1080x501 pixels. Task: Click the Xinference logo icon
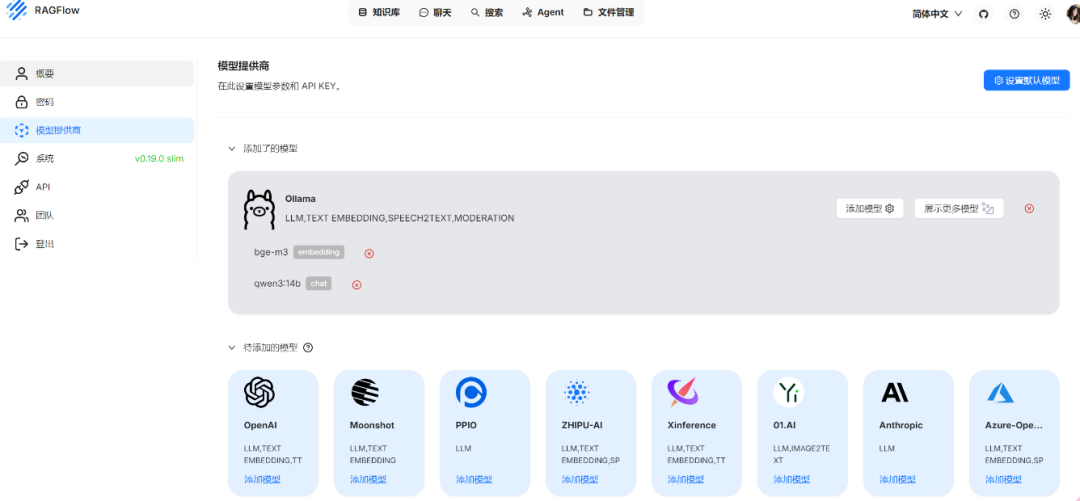pyautogui.click(x=683, y=392)
